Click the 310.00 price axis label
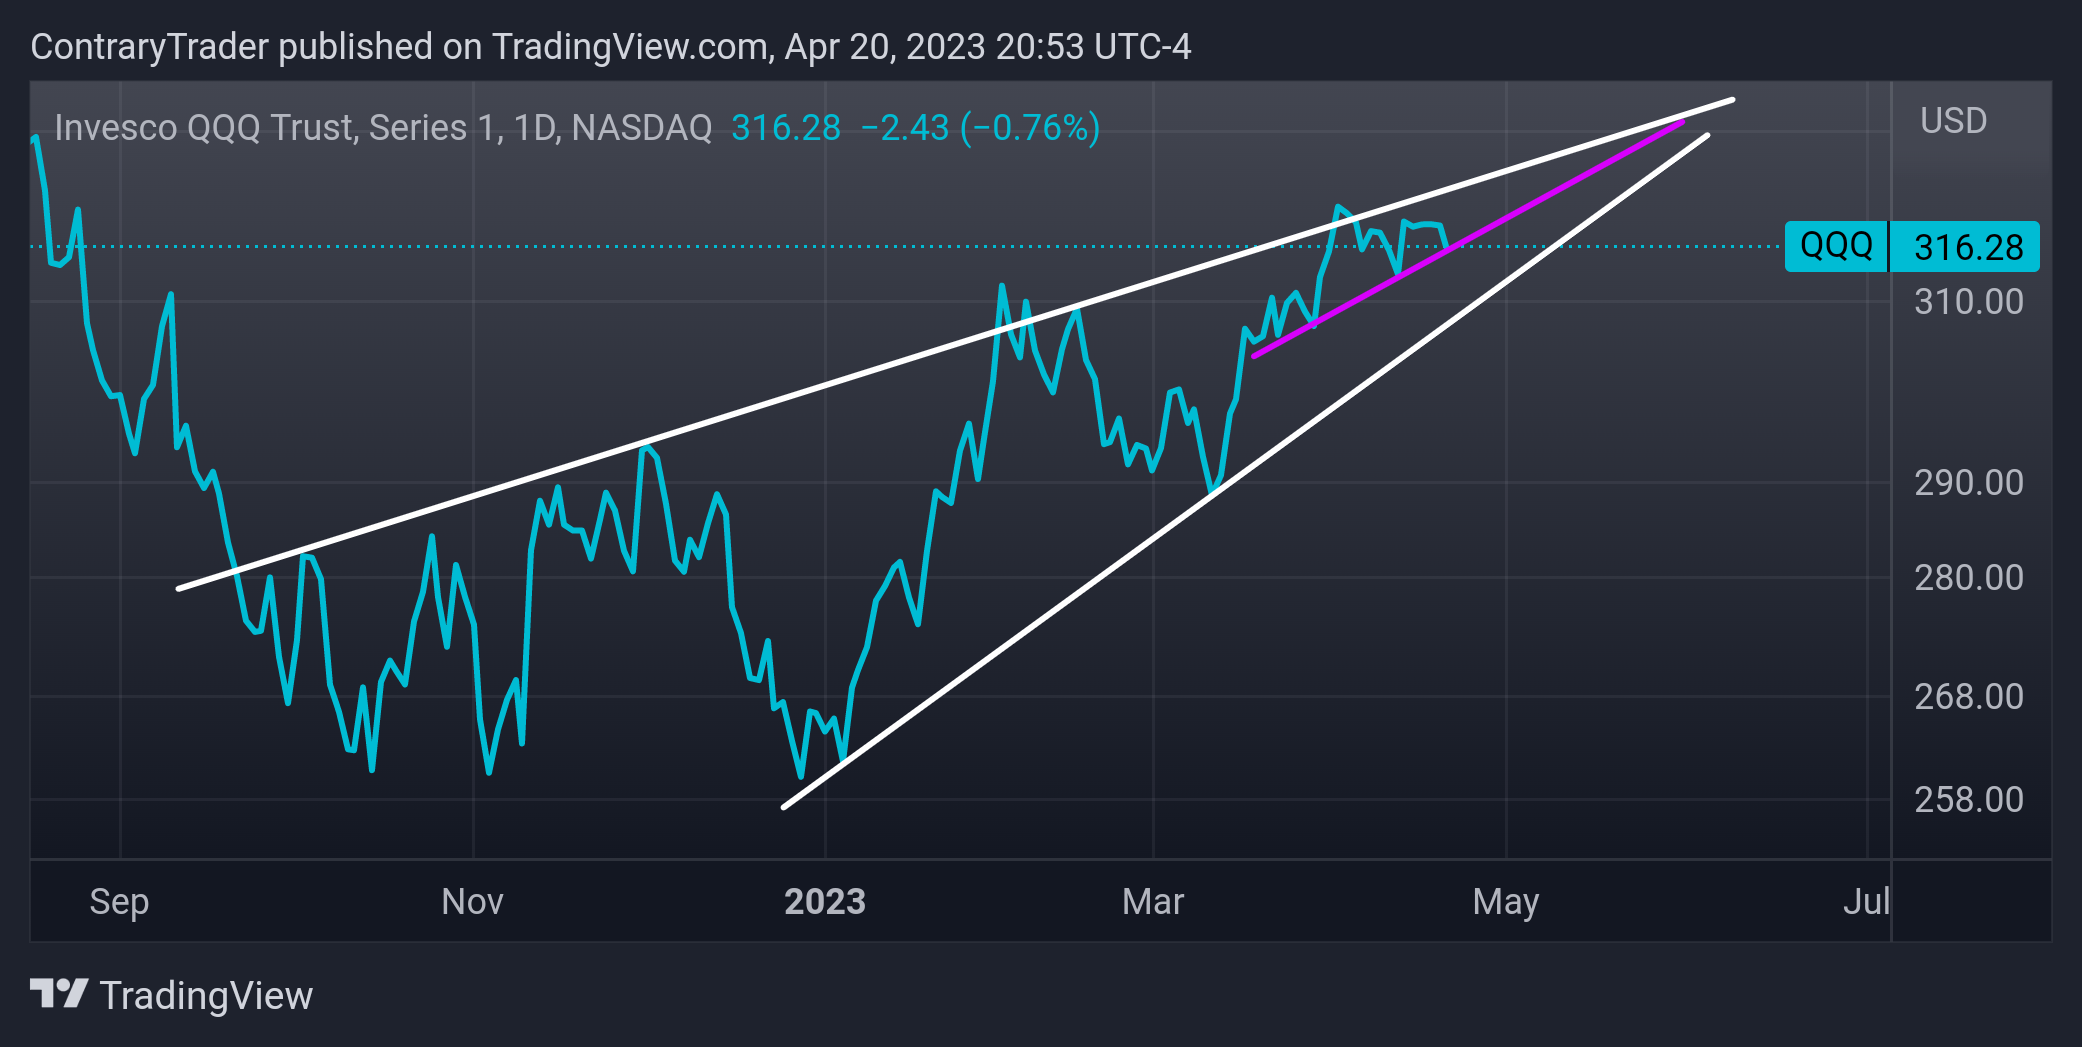2082x1047 pixels. click(1968, 302)
